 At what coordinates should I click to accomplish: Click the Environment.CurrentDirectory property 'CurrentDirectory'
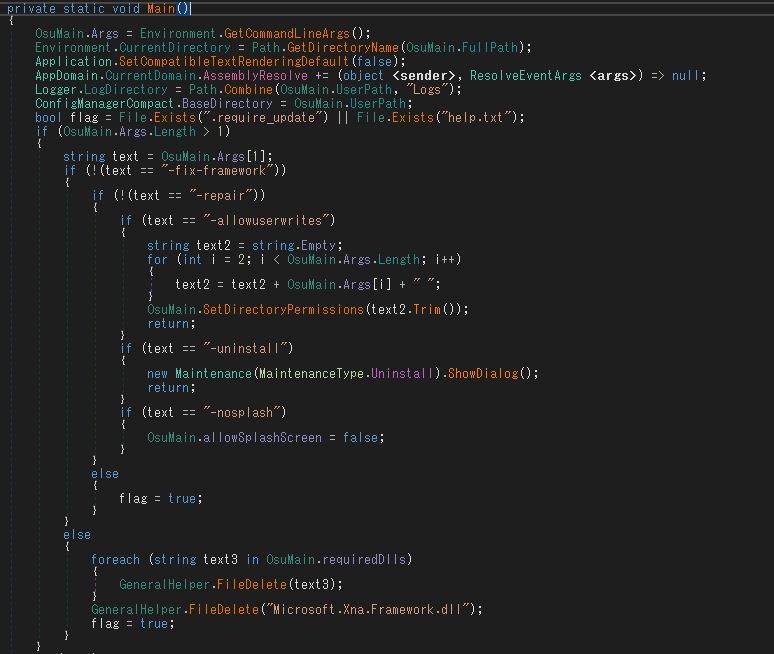(175, 47)
